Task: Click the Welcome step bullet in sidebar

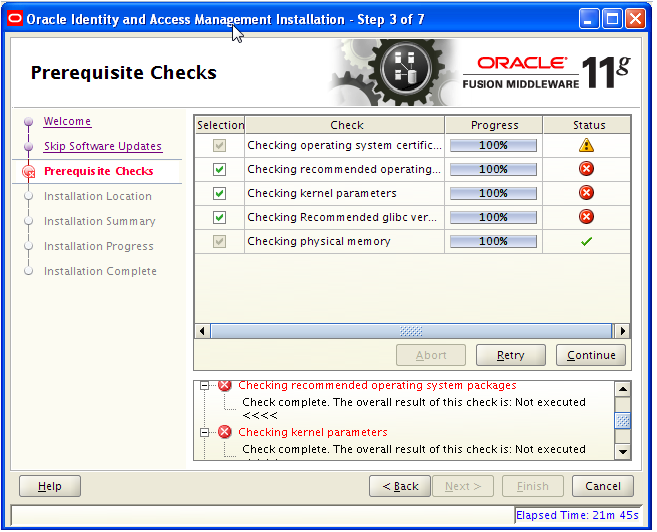Action: point(28,121)
